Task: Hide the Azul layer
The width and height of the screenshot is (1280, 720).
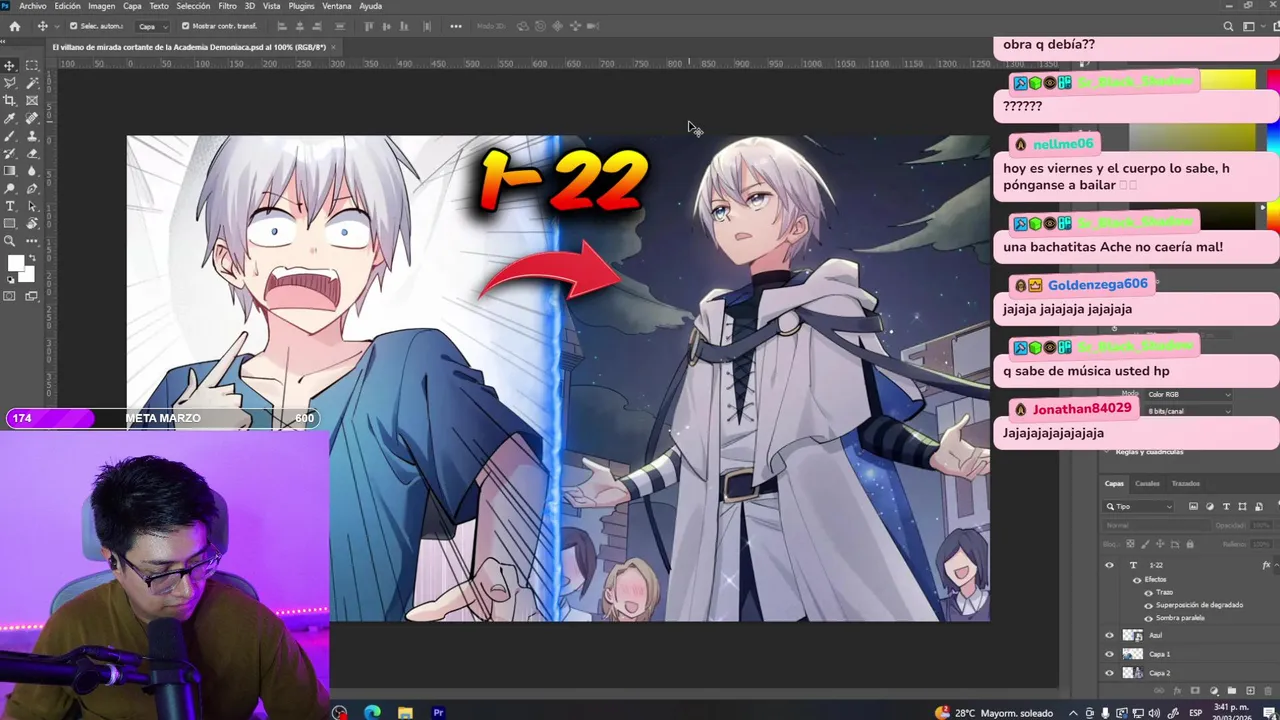Action: (x=1109, y=635)
